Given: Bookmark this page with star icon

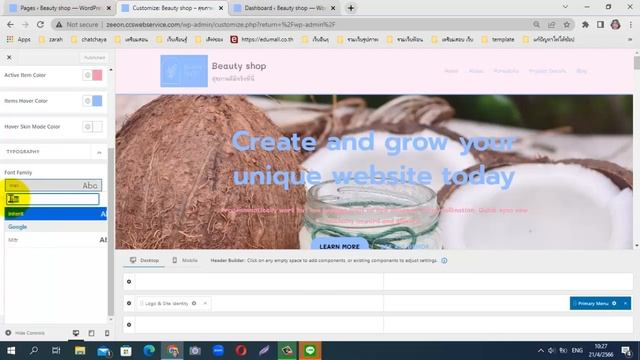Looking at the screenshot, I should coord(567,24).
